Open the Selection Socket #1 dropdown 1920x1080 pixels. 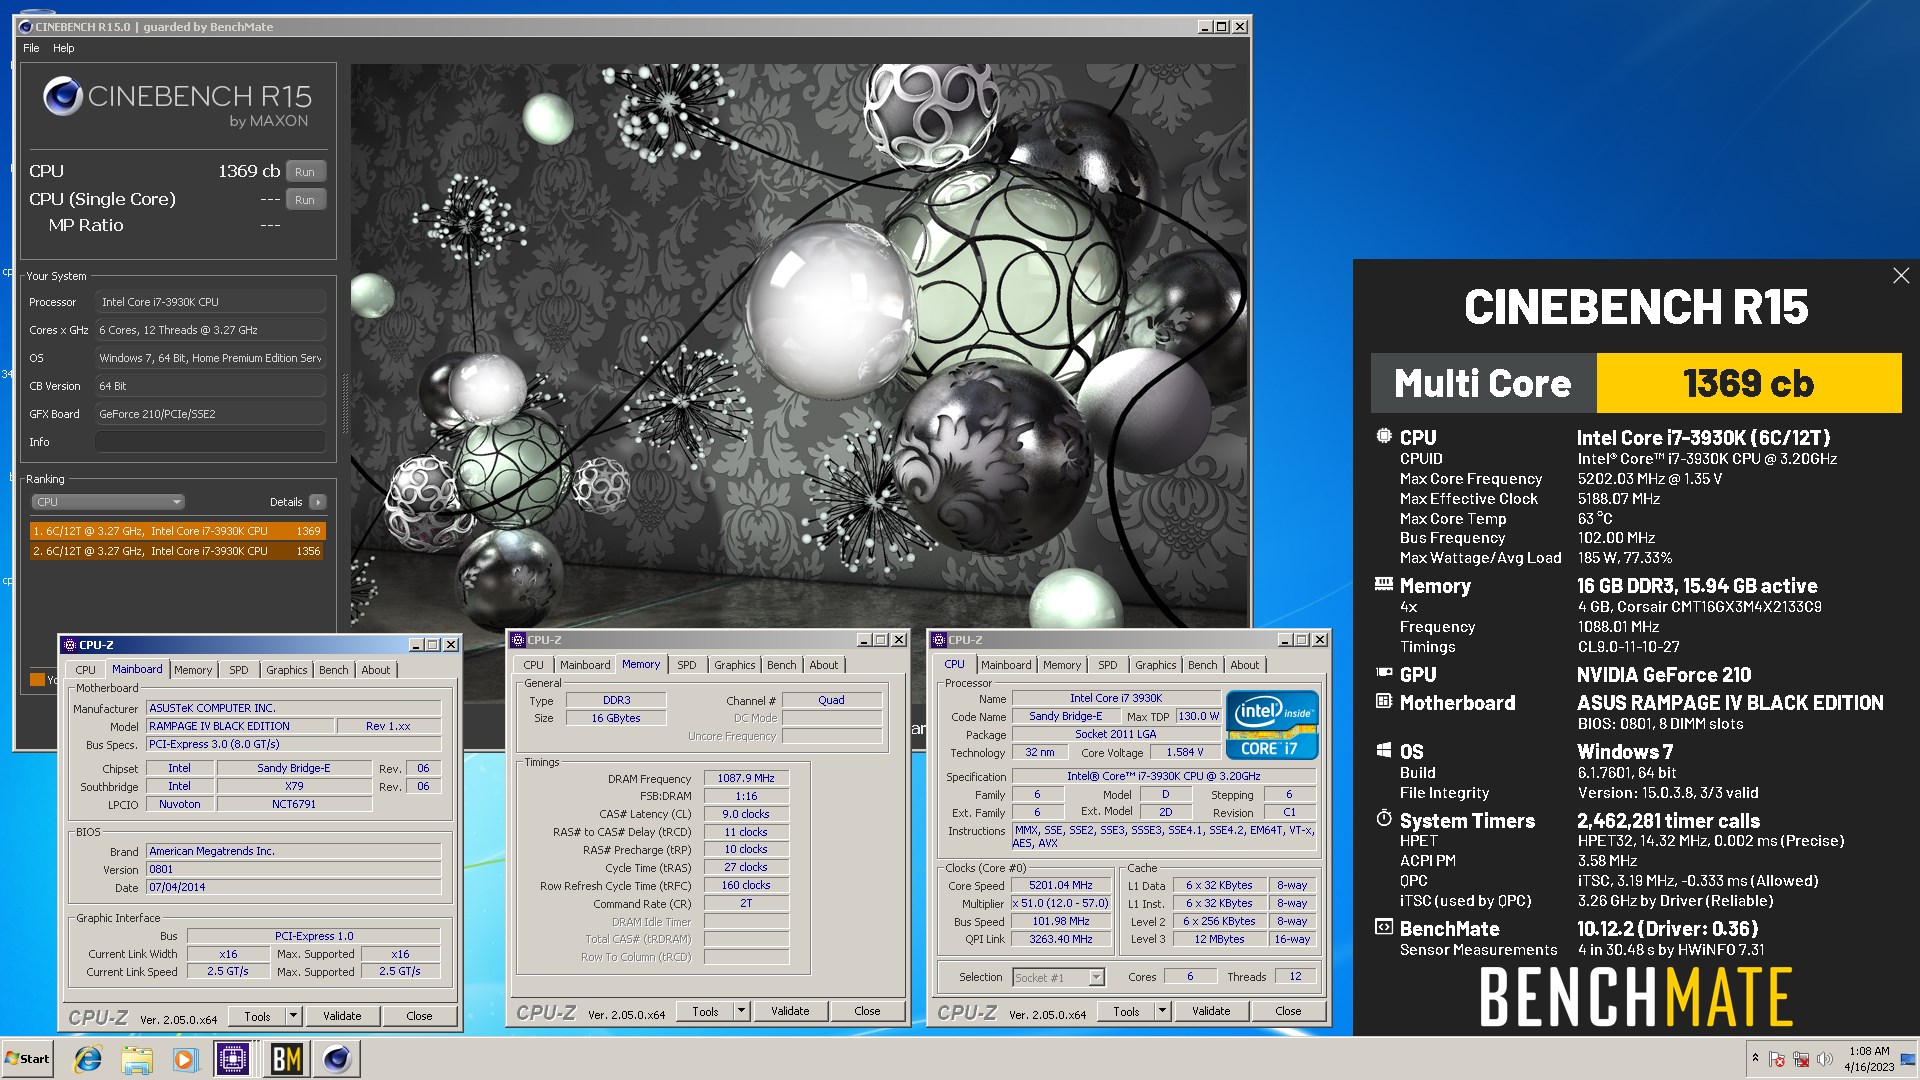pos(1058,977)
